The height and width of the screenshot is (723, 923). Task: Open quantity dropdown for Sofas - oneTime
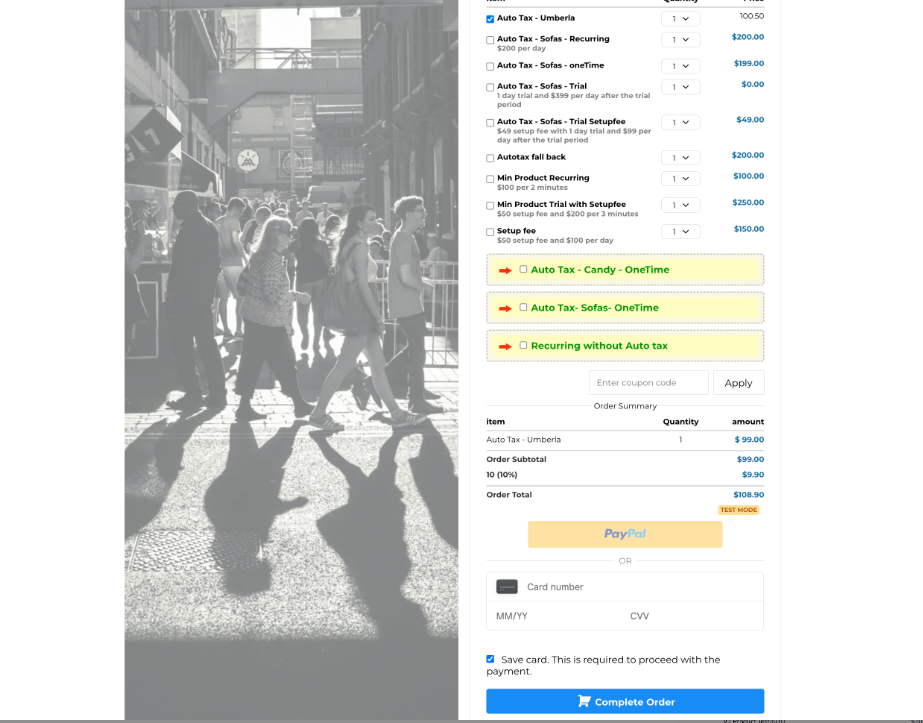click(x=680, y=66)
